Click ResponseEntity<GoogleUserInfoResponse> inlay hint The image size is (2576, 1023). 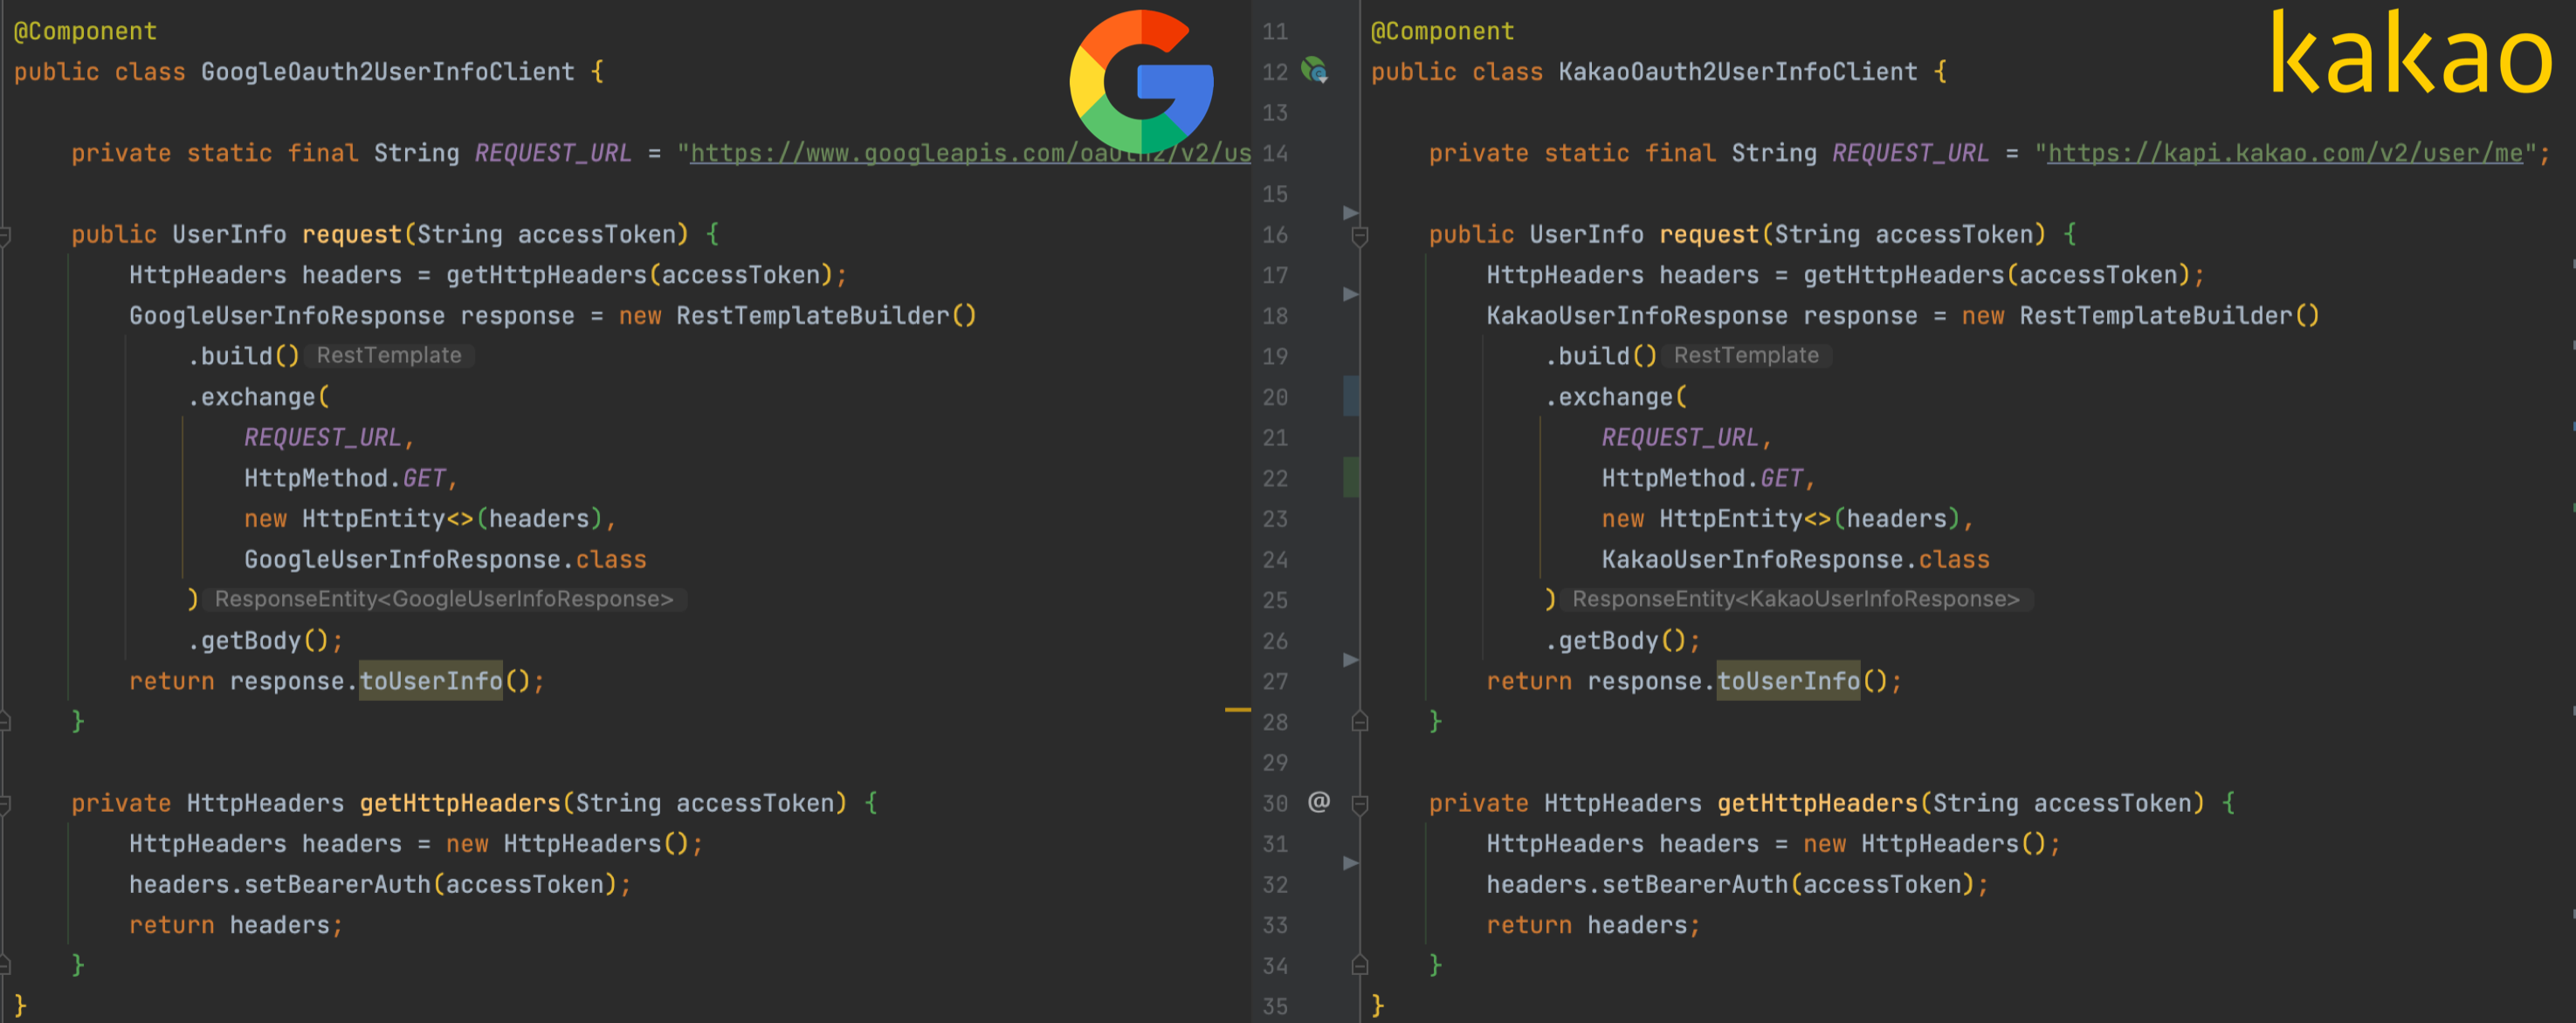pos(444,599)
